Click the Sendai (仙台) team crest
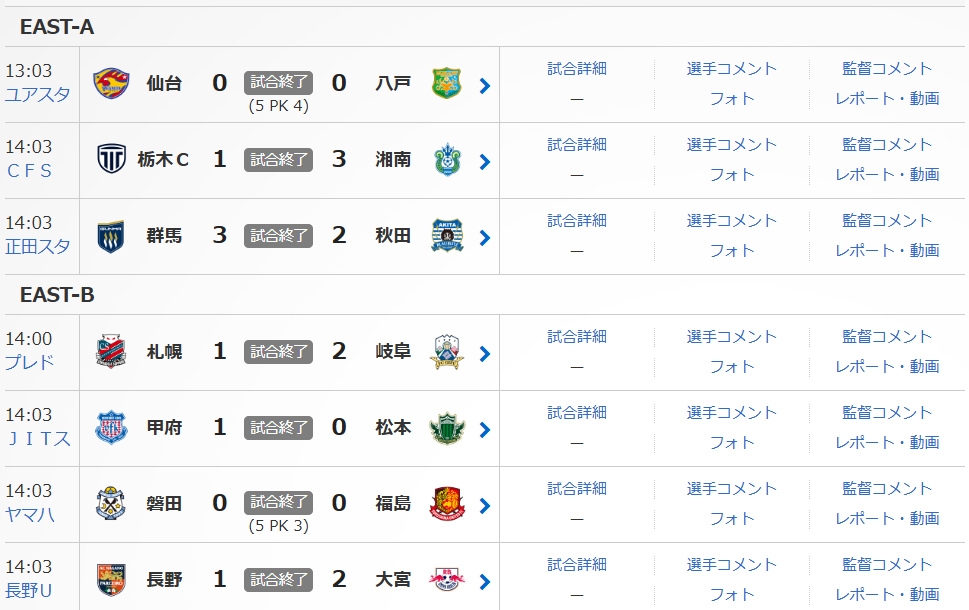Screen dimensions: 969x610 coord(111,83)
